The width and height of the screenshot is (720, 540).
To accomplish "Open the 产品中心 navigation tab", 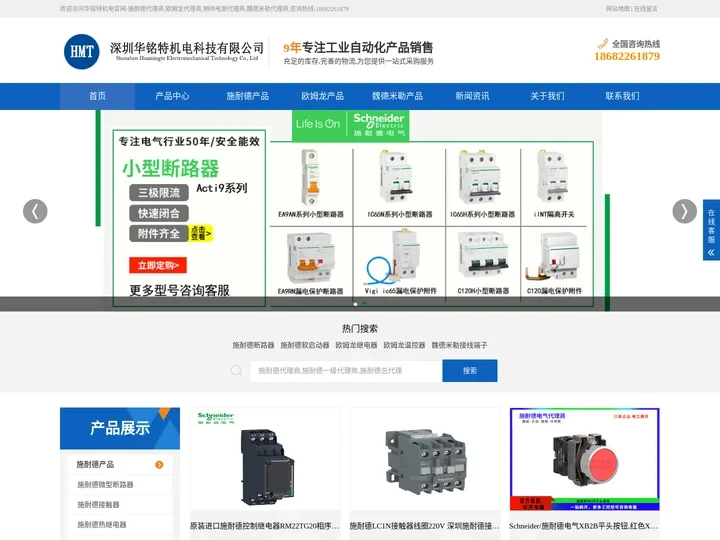I will tap(172, 96).
